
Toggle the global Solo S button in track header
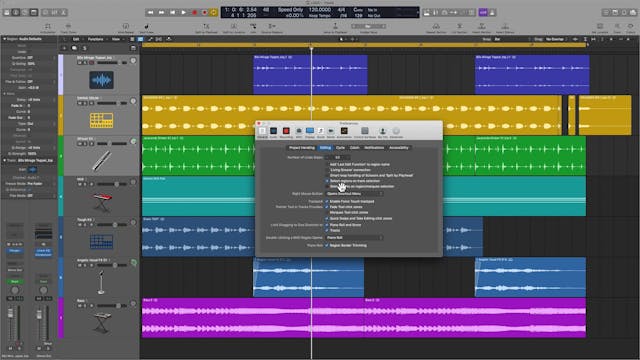(x=84, y=48)
